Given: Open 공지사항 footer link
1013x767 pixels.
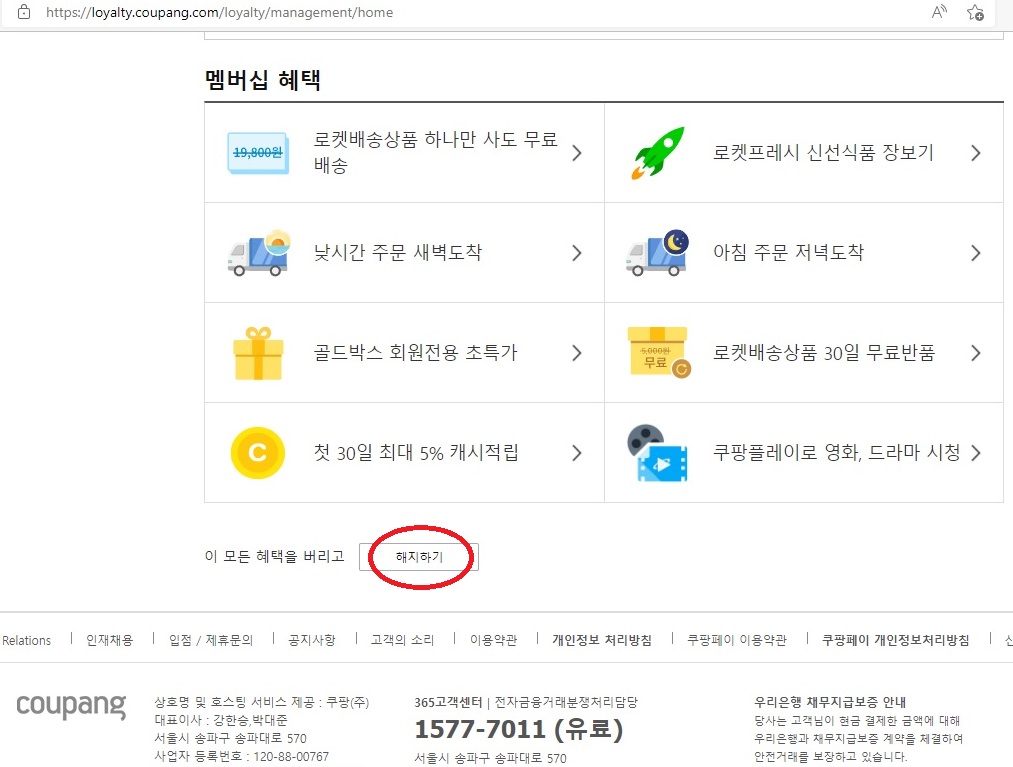Looking at the screenshot, I should [312, 640].
